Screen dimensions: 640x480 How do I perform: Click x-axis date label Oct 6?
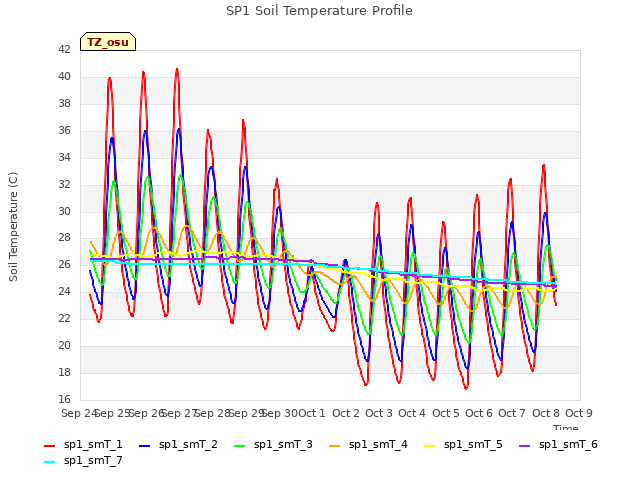(479, 413)
